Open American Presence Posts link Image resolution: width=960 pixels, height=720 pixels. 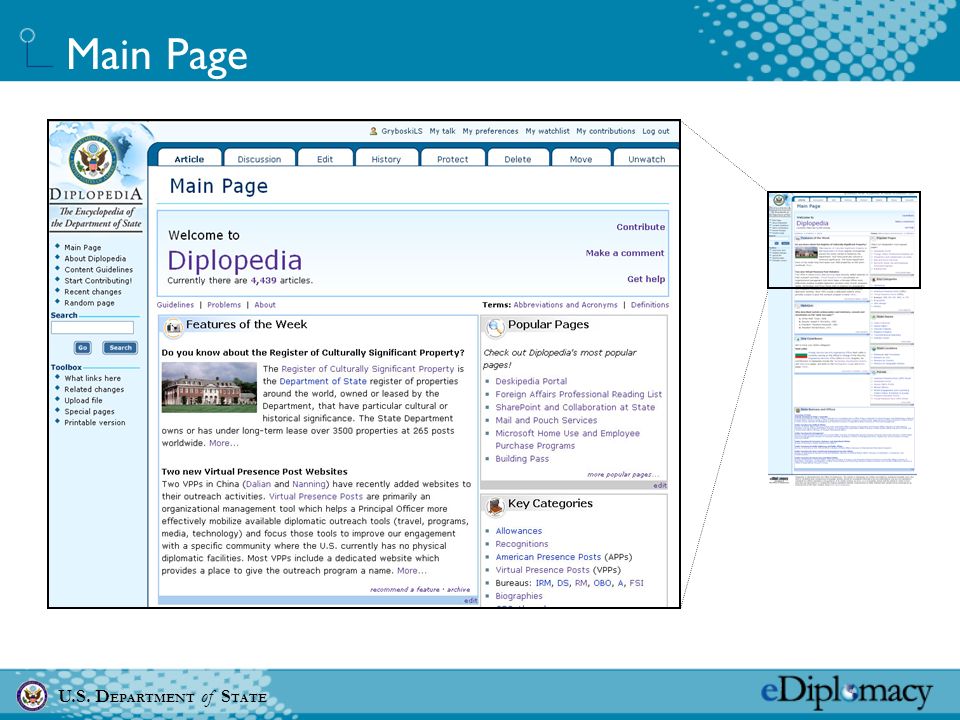pos(548,557)
